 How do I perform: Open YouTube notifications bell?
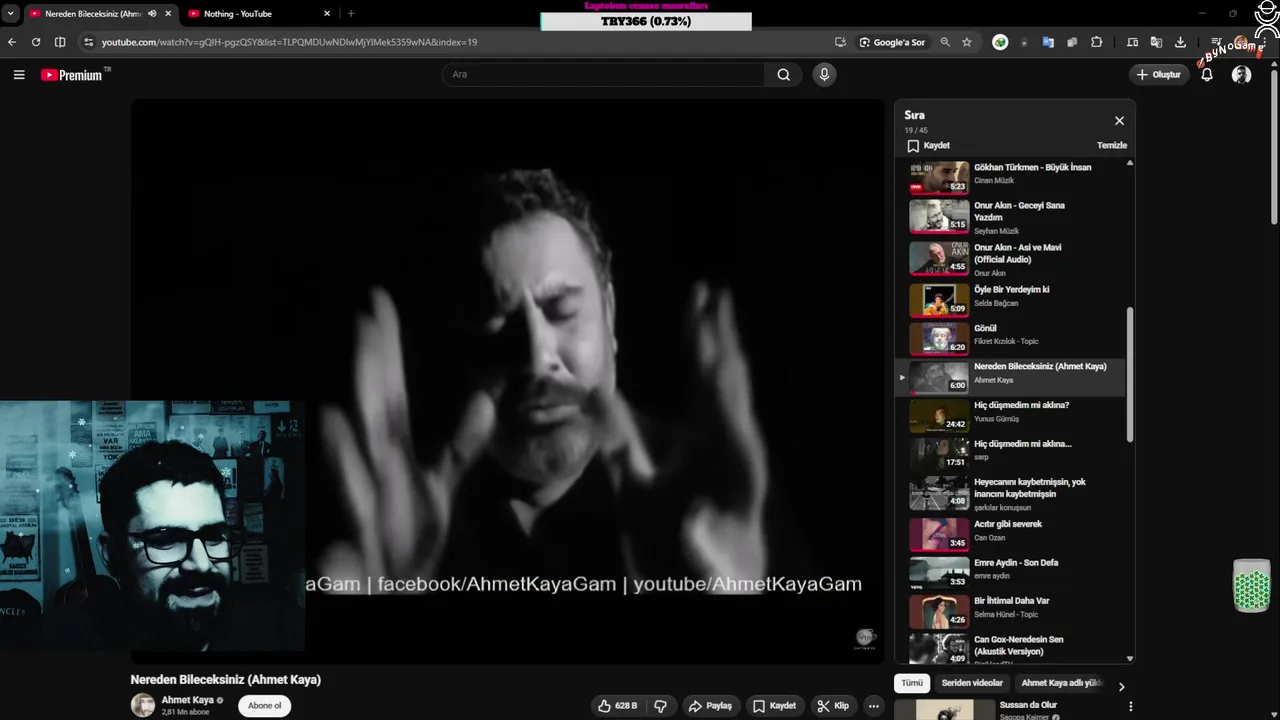click(x=1207, y=75)
